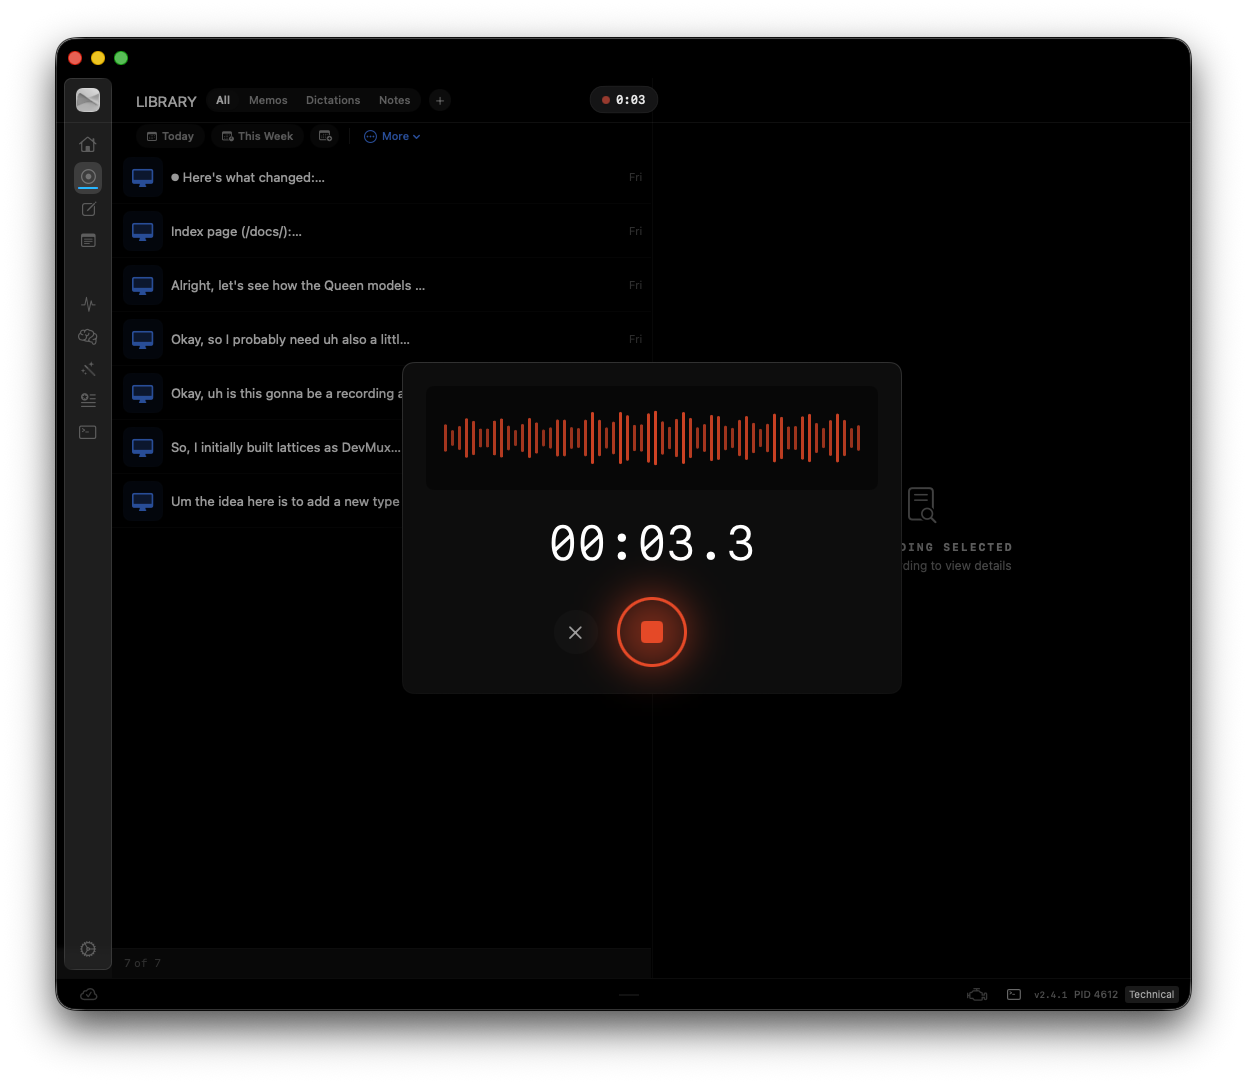Click the console icon in status bar
1247x1084 pixels.
[1014, 994]
